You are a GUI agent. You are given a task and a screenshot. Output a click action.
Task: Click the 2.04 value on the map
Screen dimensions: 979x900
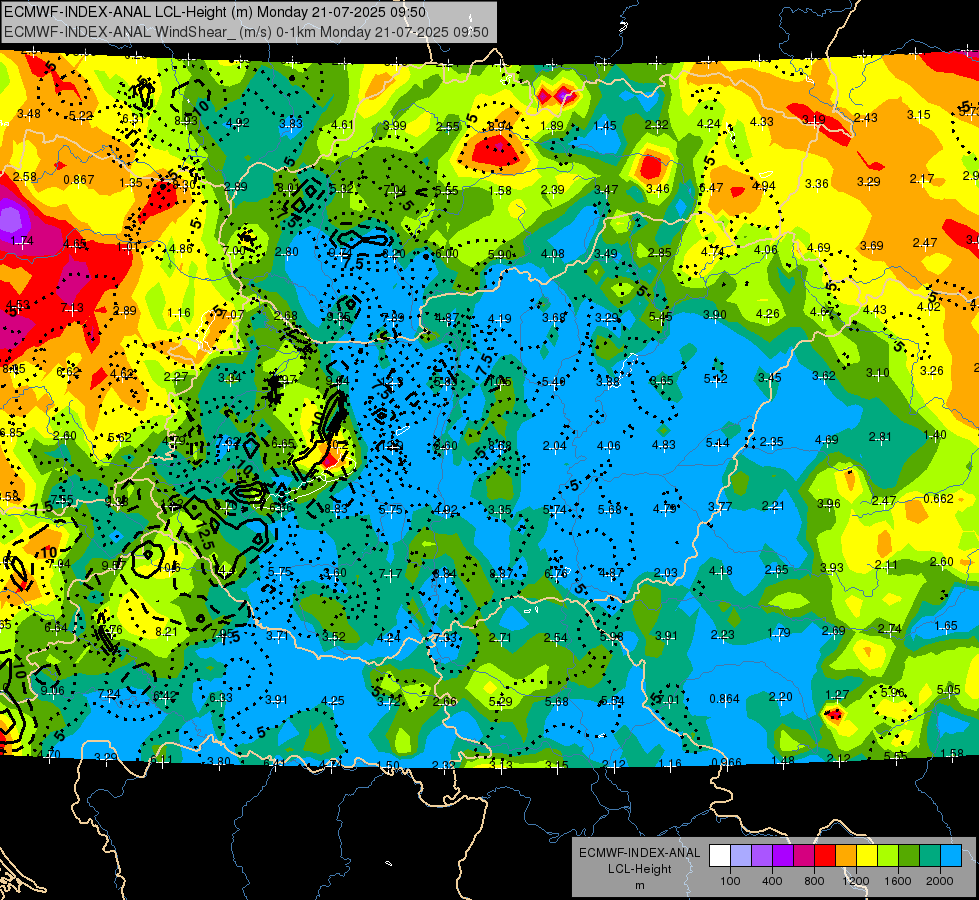point(554,445)
